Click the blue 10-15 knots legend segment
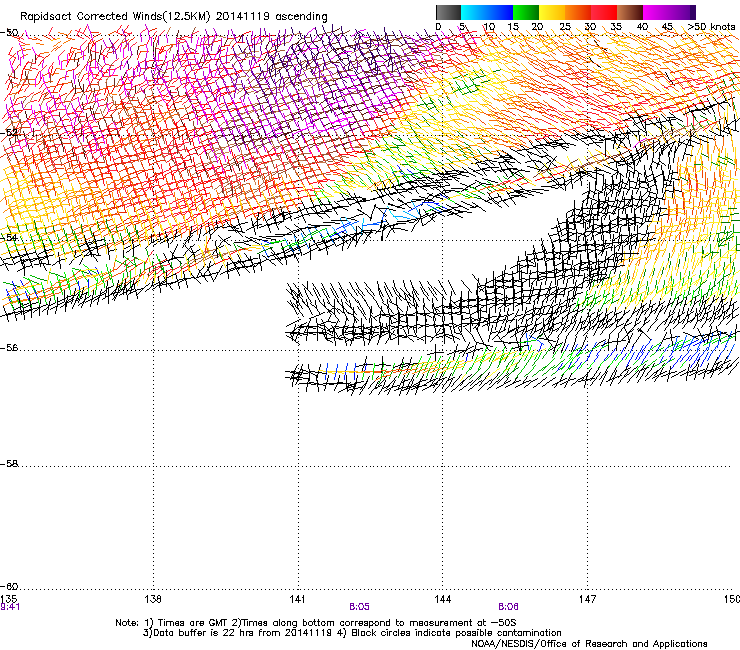The width and height of the screenshot is (740, 650). [500, 12]
